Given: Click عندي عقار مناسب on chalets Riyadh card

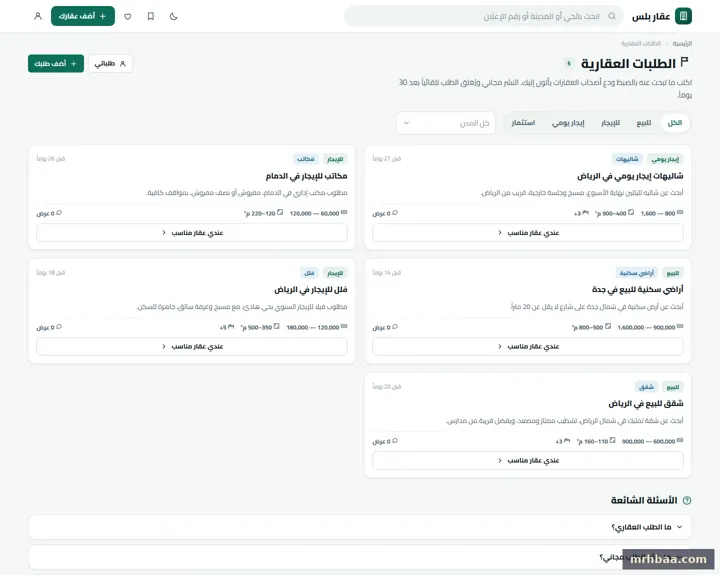Looking at the screenshot, I should [x=528, y=233].
